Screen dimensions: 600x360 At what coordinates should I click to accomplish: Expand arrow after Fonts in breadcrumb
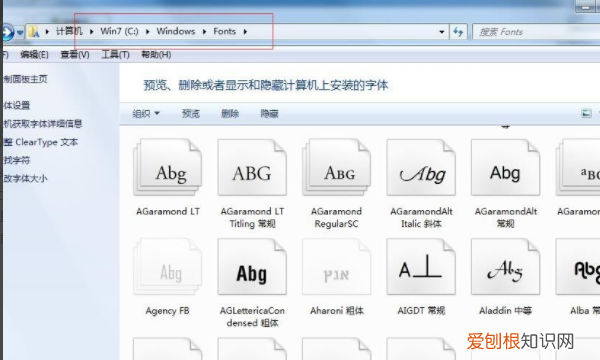245,32
